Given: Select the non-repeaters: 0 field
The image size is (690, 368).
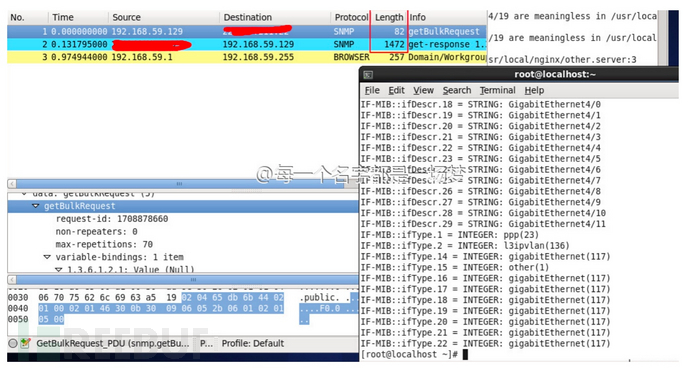Looking at the screenshot, I should coord(96,232).
